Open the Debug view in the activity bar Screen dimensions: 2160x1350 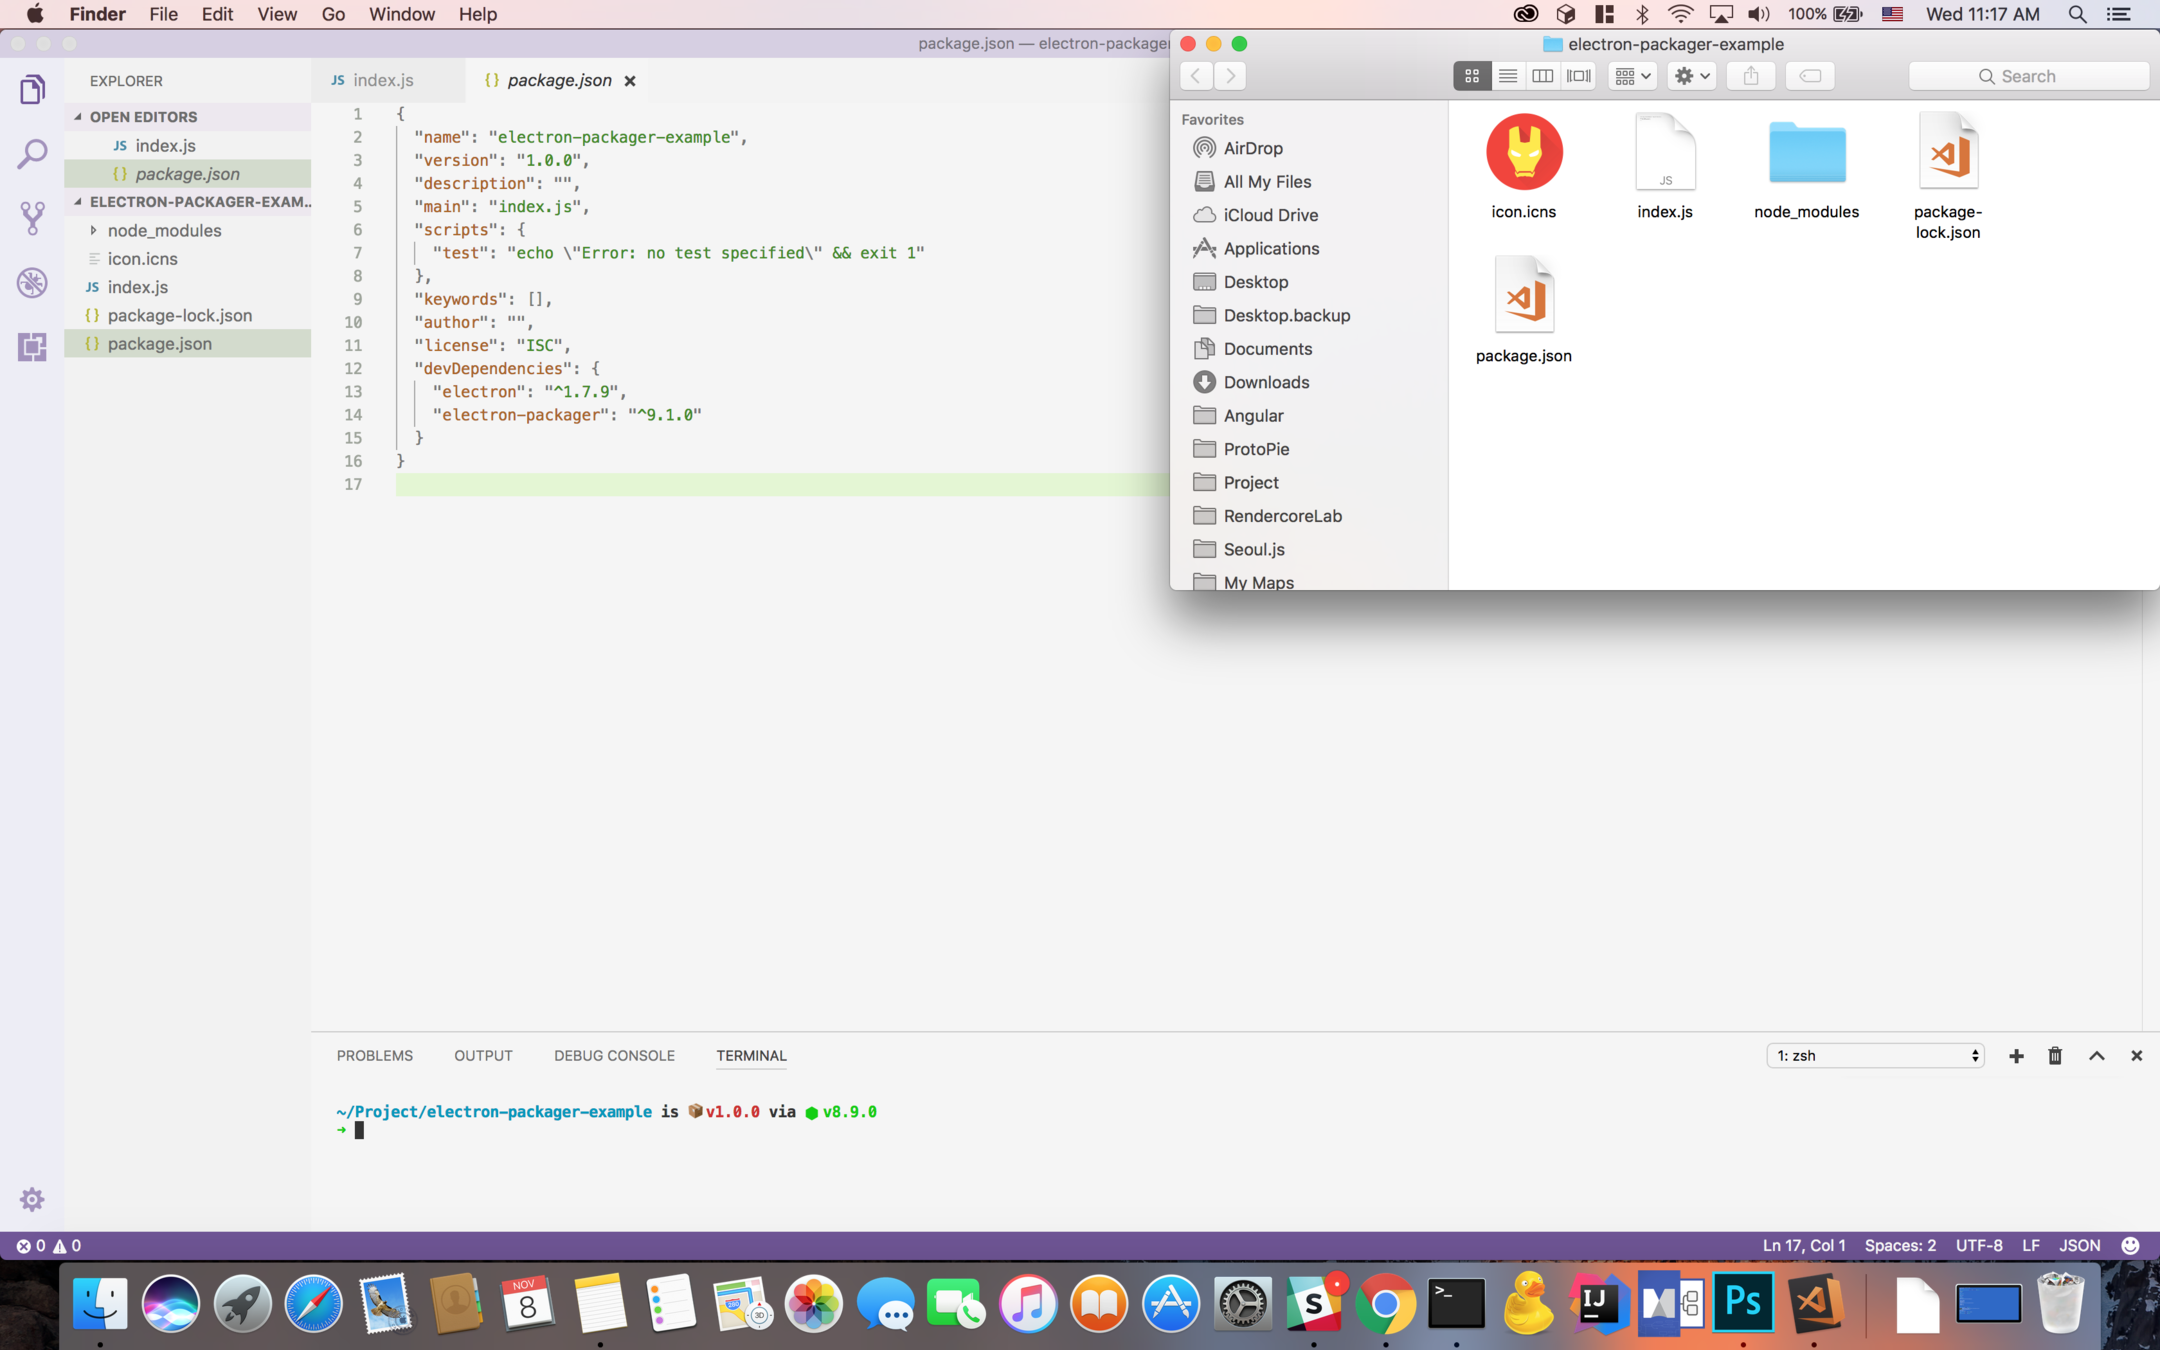click(32, 283)
